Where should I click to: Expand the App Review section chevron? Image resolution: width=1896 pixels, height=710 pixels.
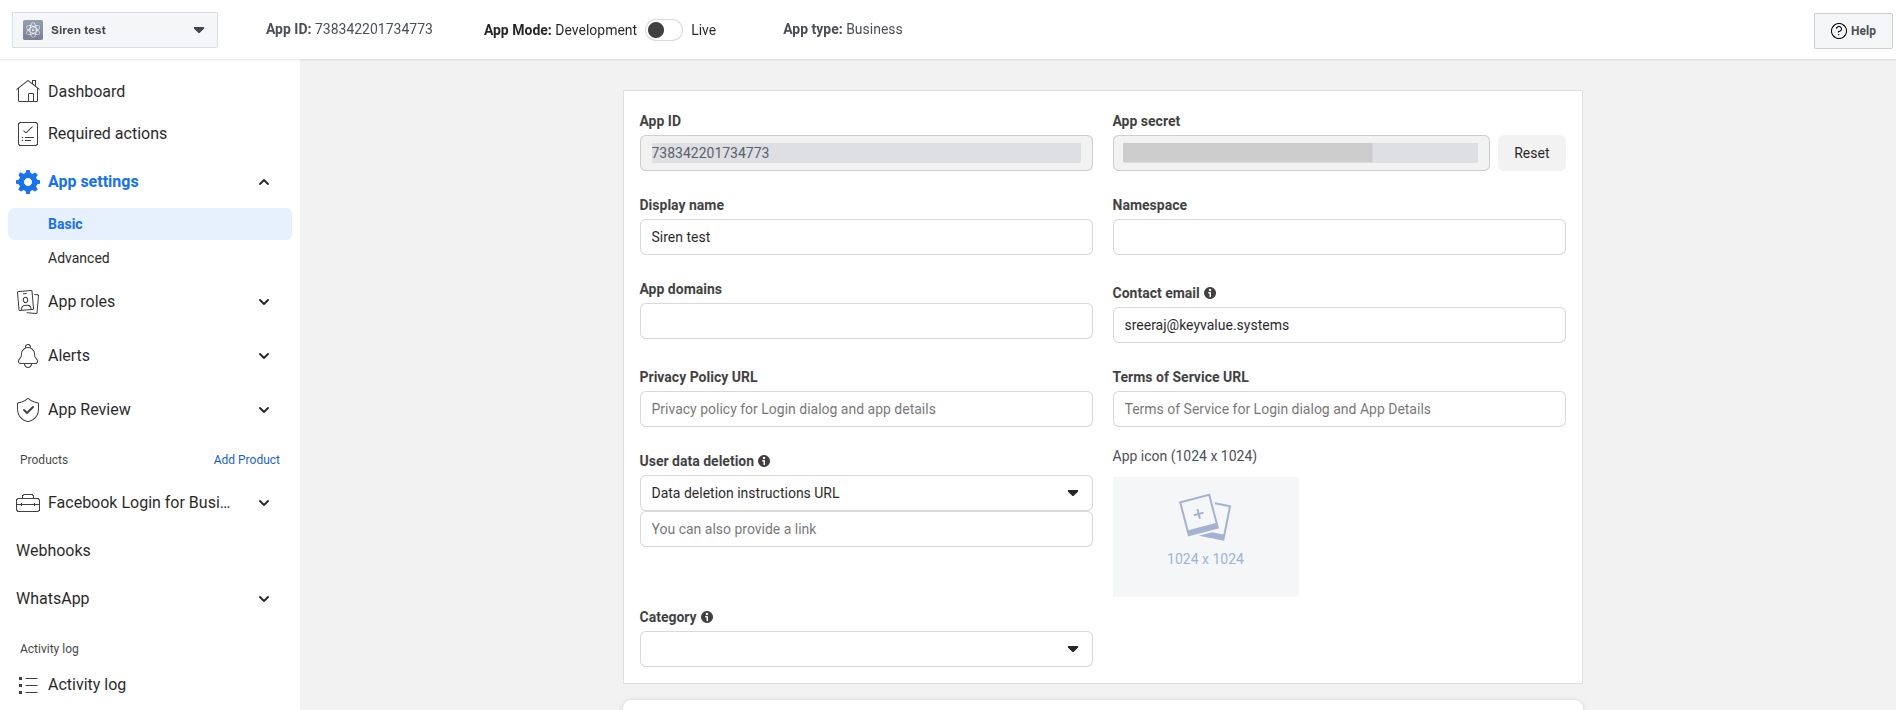point(264,410)
